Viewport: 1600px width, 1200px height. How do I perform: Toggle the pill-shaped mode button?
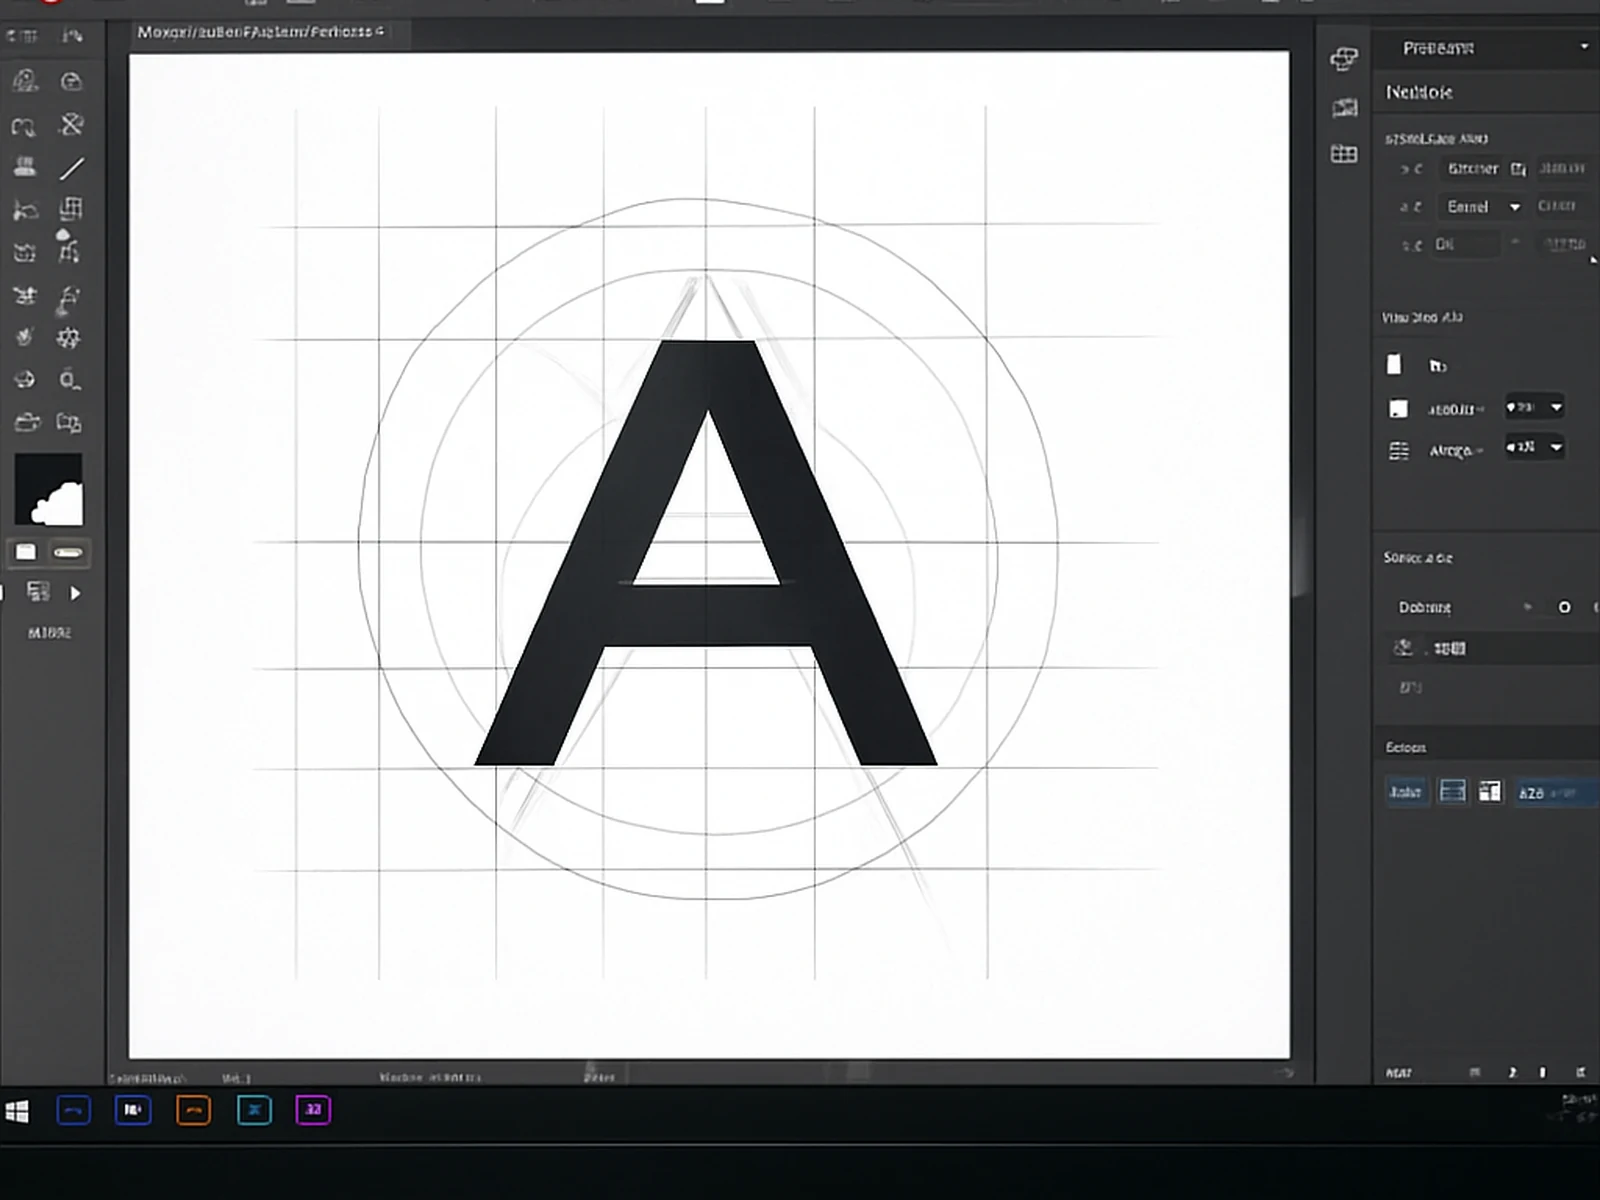point(68,552)
